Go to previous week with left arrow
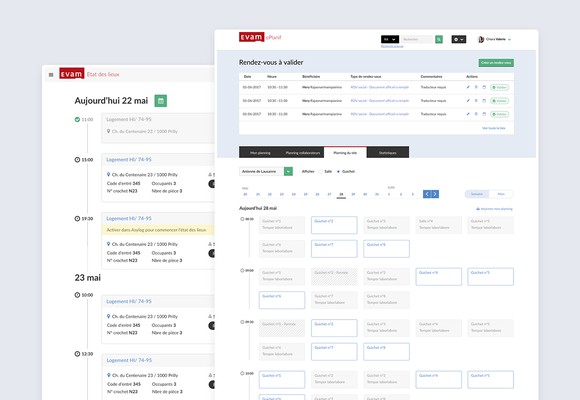Viewport: 580px width, 400px height. [427, 194]
